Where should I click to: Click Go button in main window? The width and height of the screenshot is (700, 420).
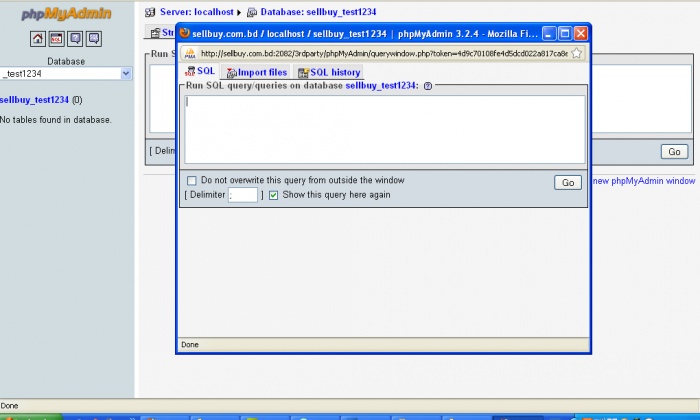(674, 152)
